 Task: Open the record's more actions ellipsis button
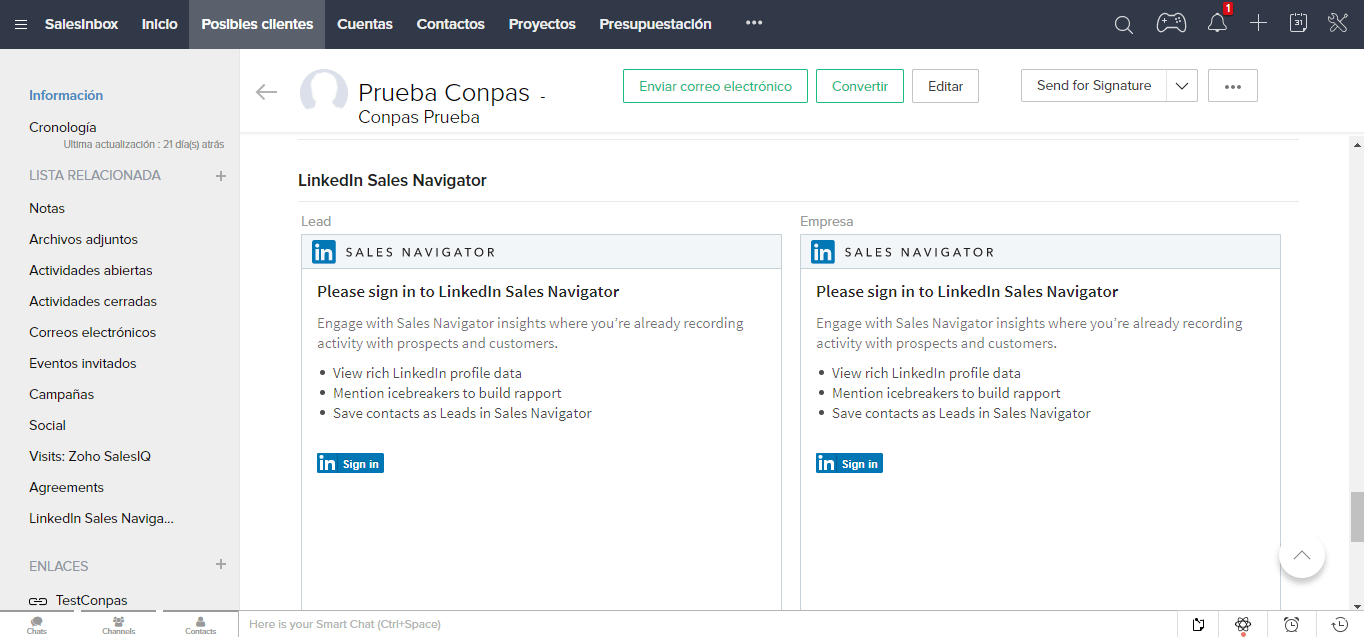(1233, 86)
